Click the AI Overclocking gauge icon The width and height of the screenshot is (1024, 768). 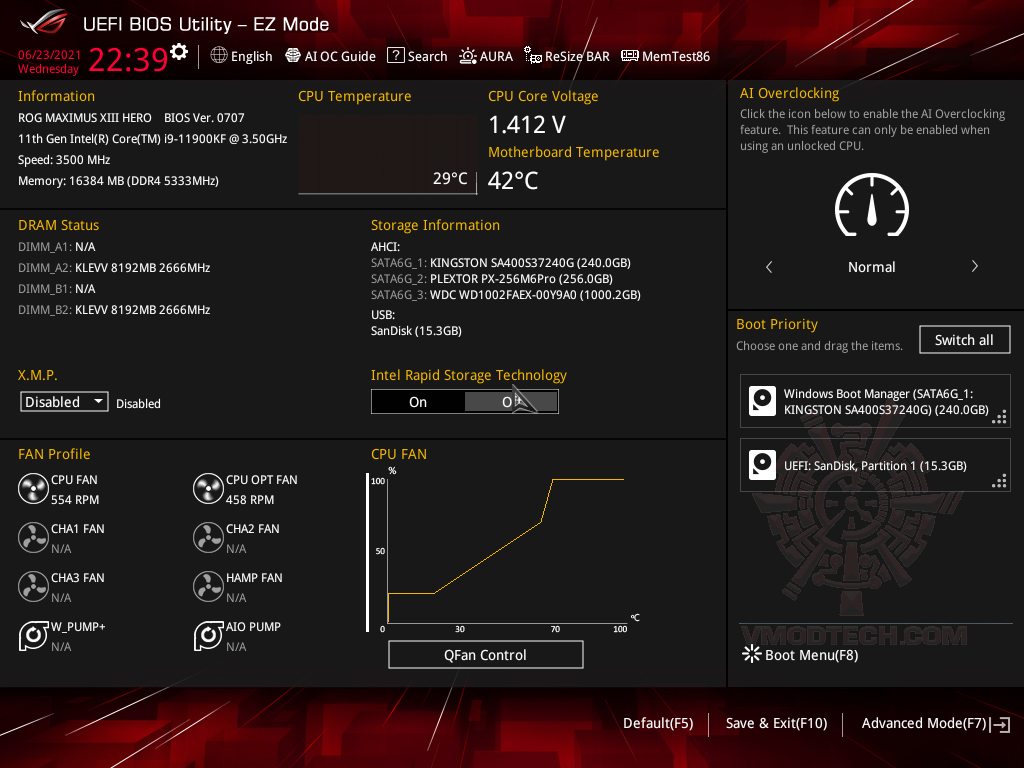[x=871, y=205]
